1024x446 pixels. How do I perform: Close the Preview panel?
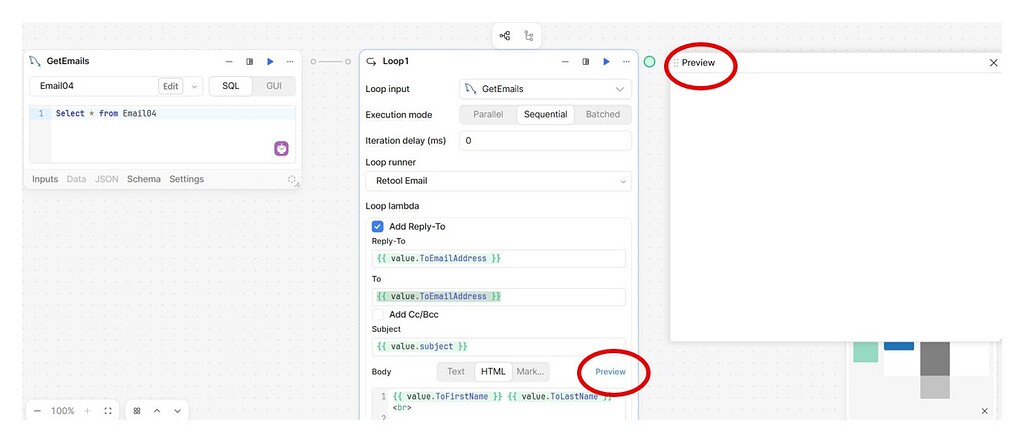pos(993,63)
